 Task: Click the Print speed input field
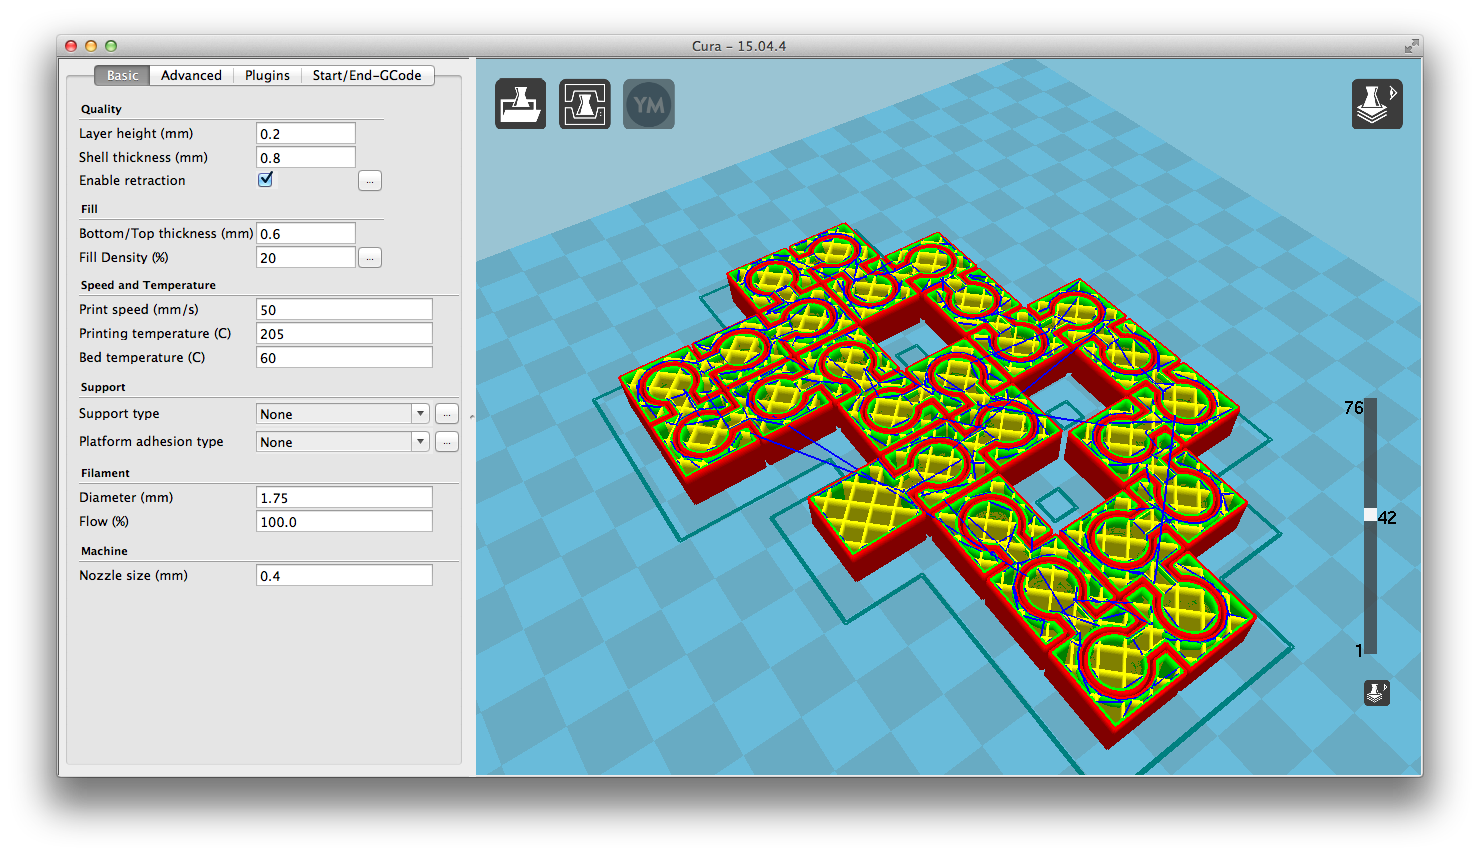(345, 310)
